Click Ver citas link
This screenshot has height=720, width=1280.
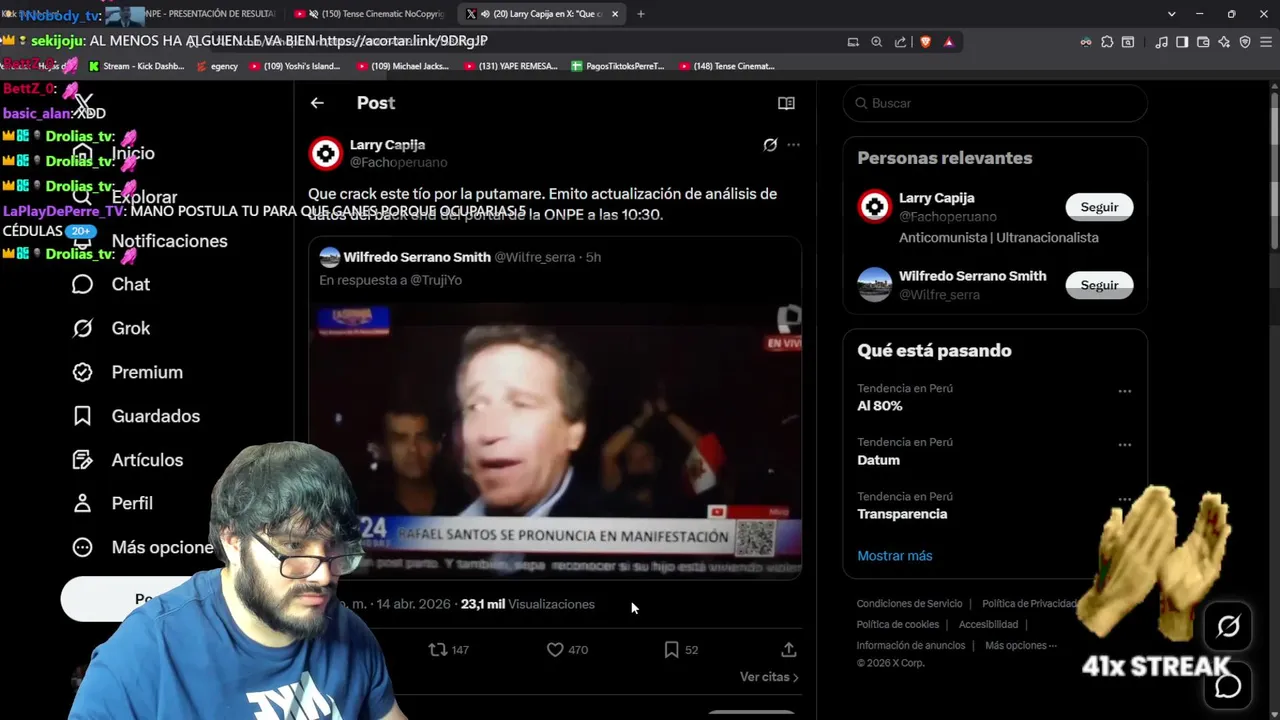(x=769, y=677)
